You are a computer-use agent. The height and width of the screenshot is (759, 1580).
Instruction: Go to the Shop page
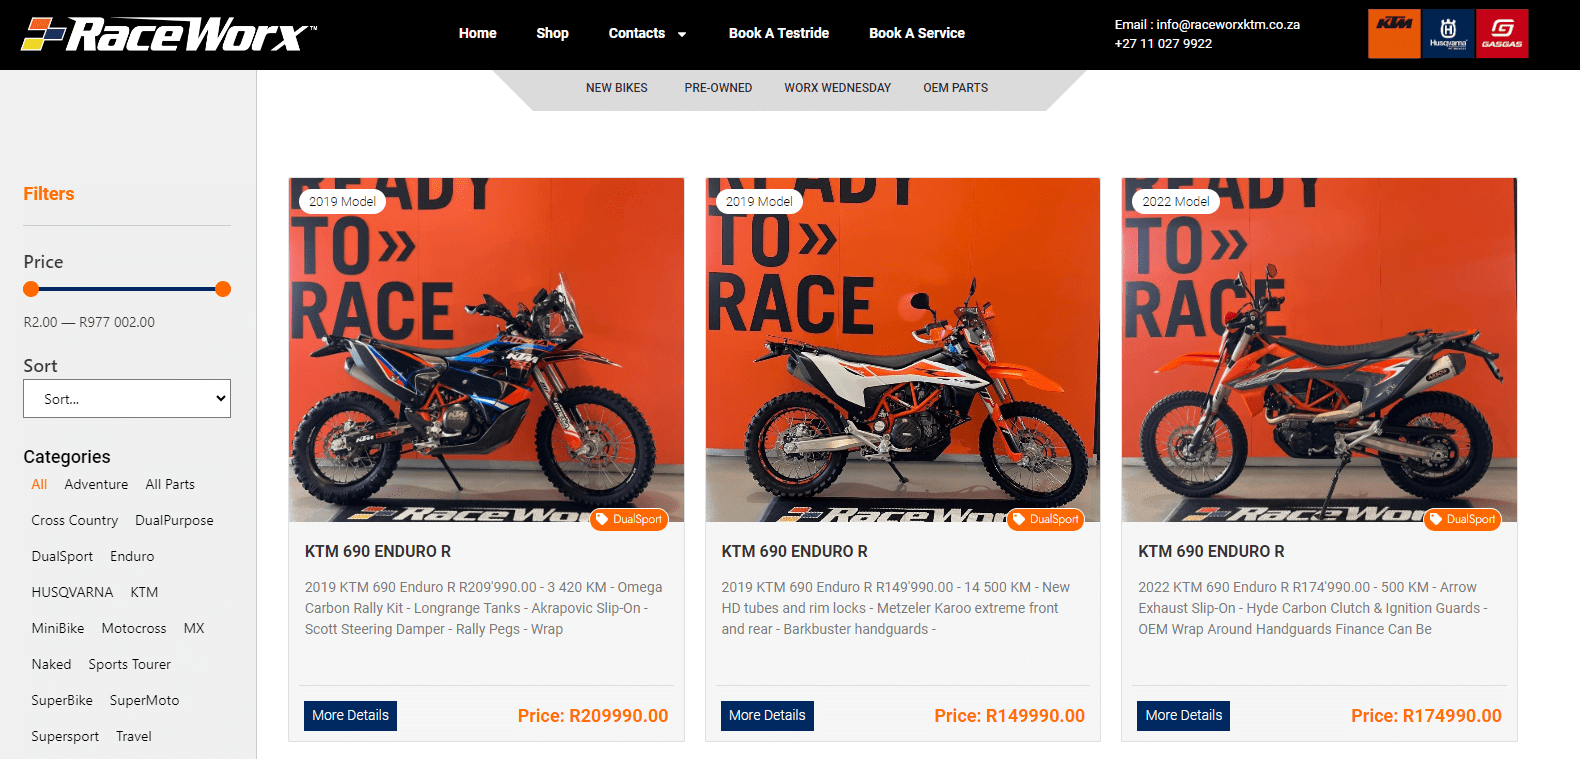click(x=552, y=34)
